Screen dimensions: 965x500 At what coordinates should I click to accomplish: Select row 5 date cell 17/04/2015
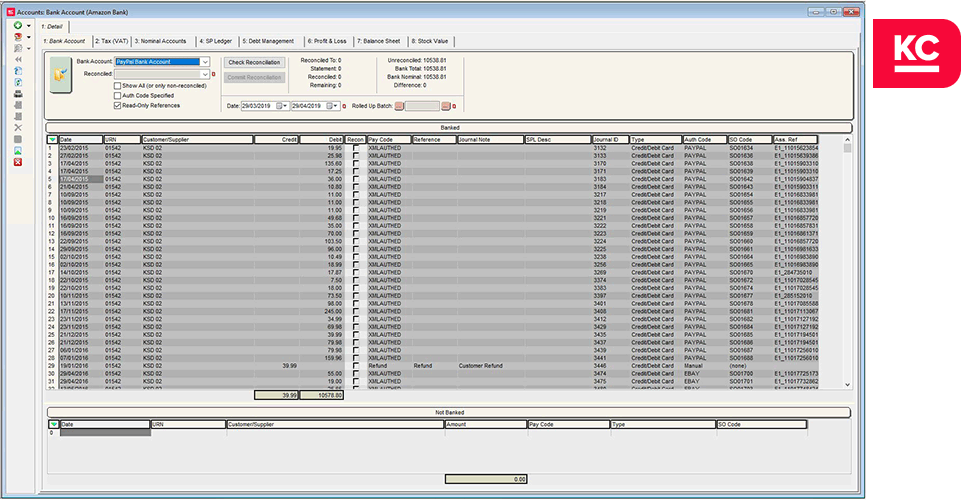click(81, 179)
